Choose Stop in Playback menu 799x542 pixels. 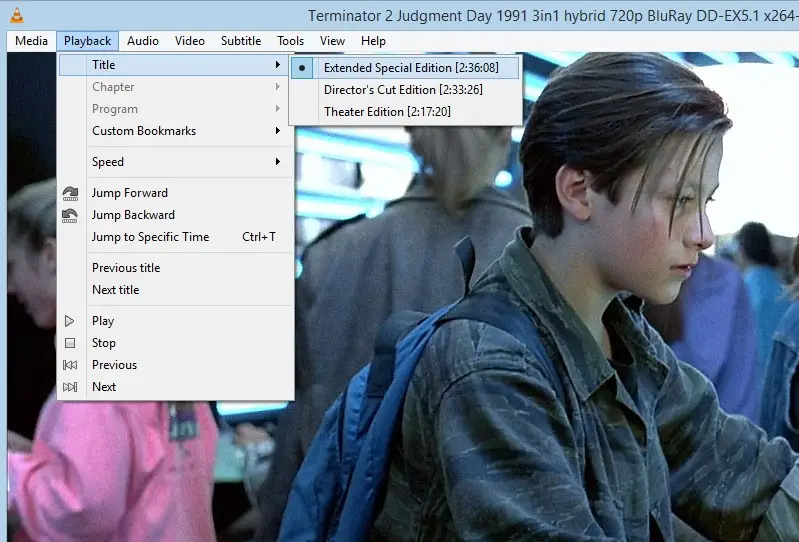[x=176, y=342]
